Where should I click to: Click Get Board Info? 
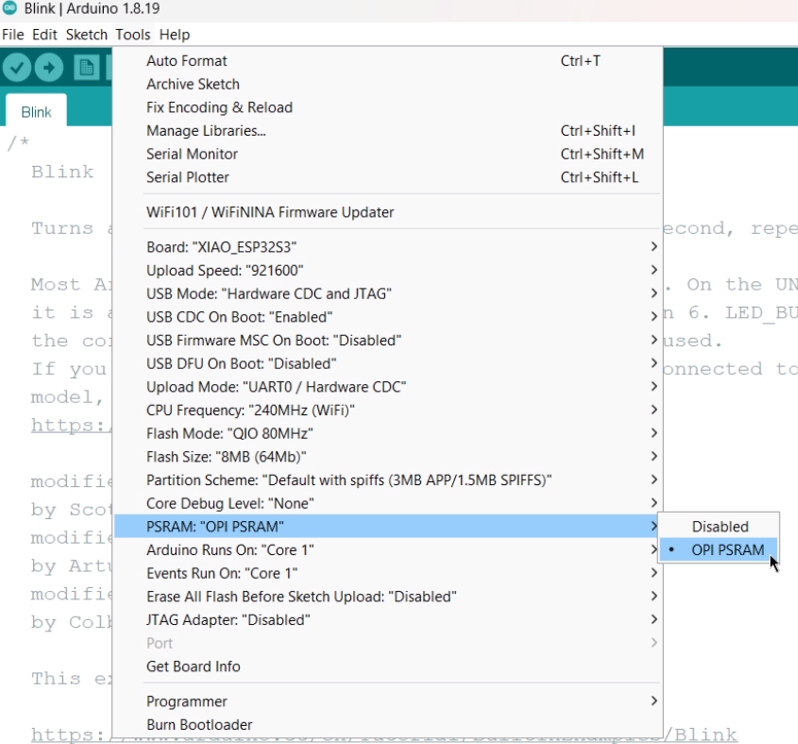coord(193,666)
